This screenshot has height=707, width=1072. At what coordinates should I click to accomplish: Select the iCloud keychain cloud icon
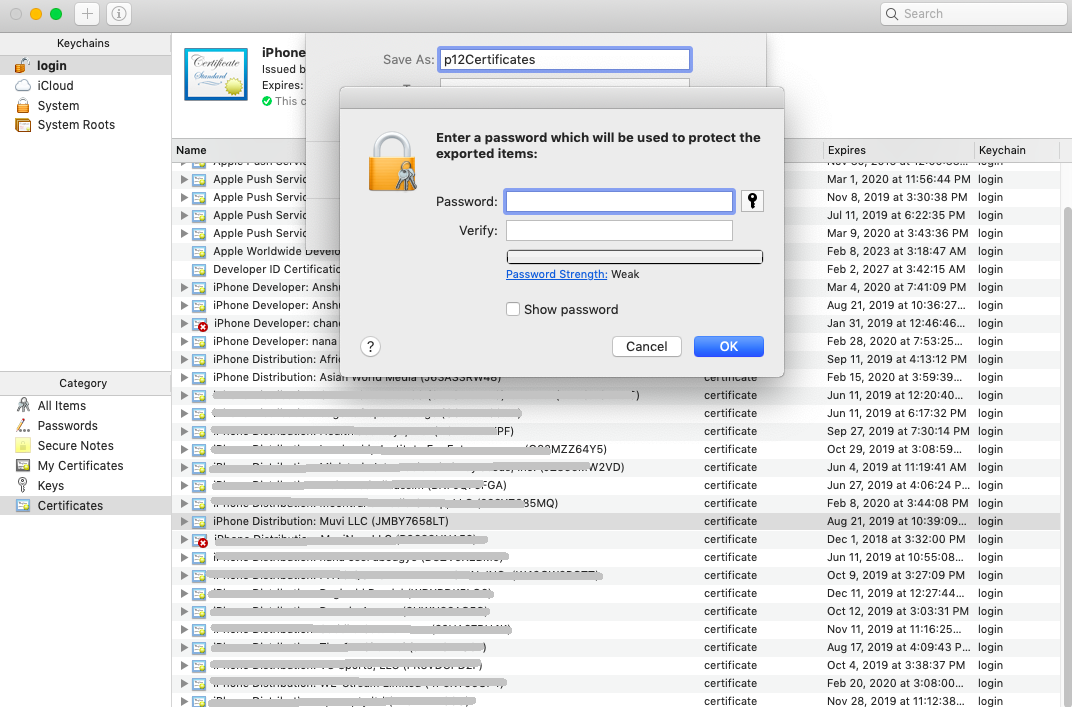23,85
